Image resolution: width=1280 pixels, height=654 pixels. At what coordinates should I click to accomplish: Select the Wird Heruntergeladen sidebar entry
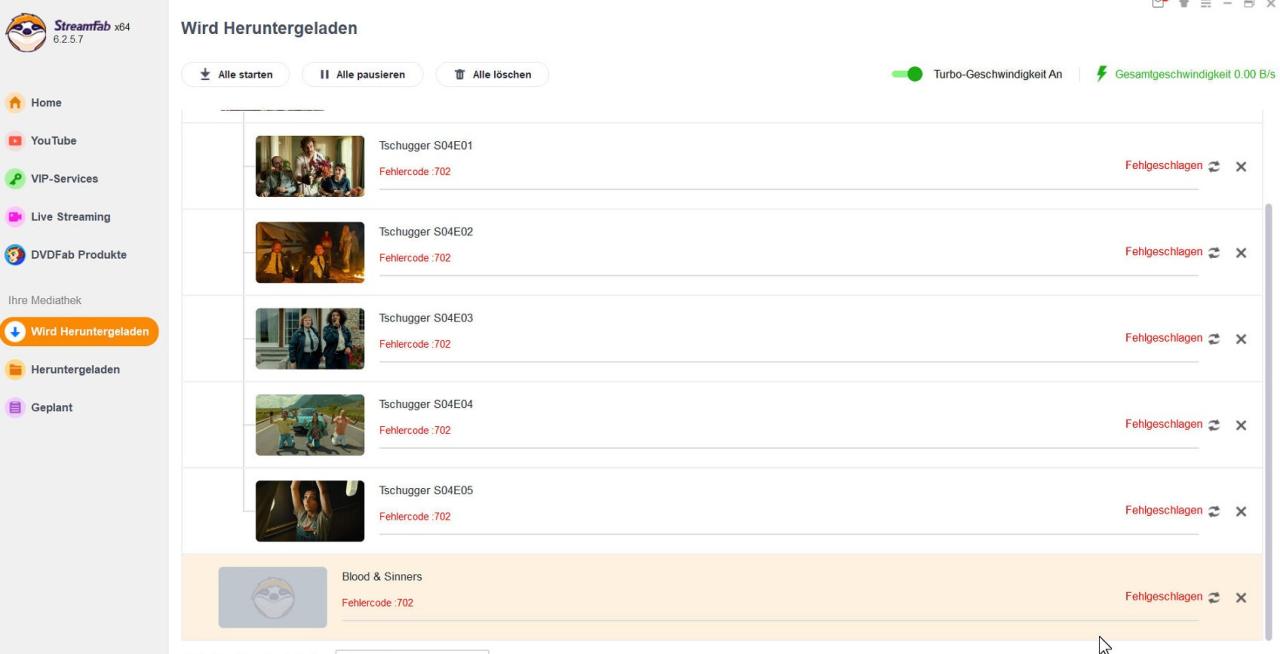point(80,332)
